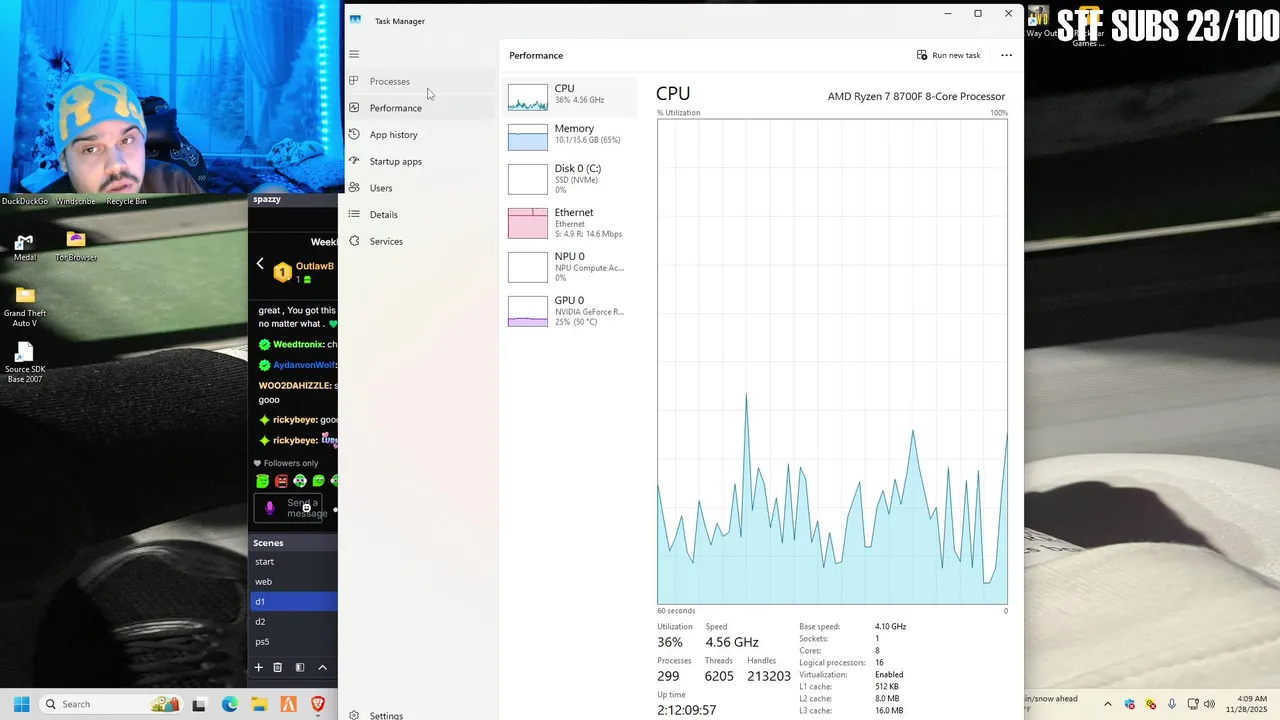Click Run new task button
The image size is (1280, 720).
[949, 55]
